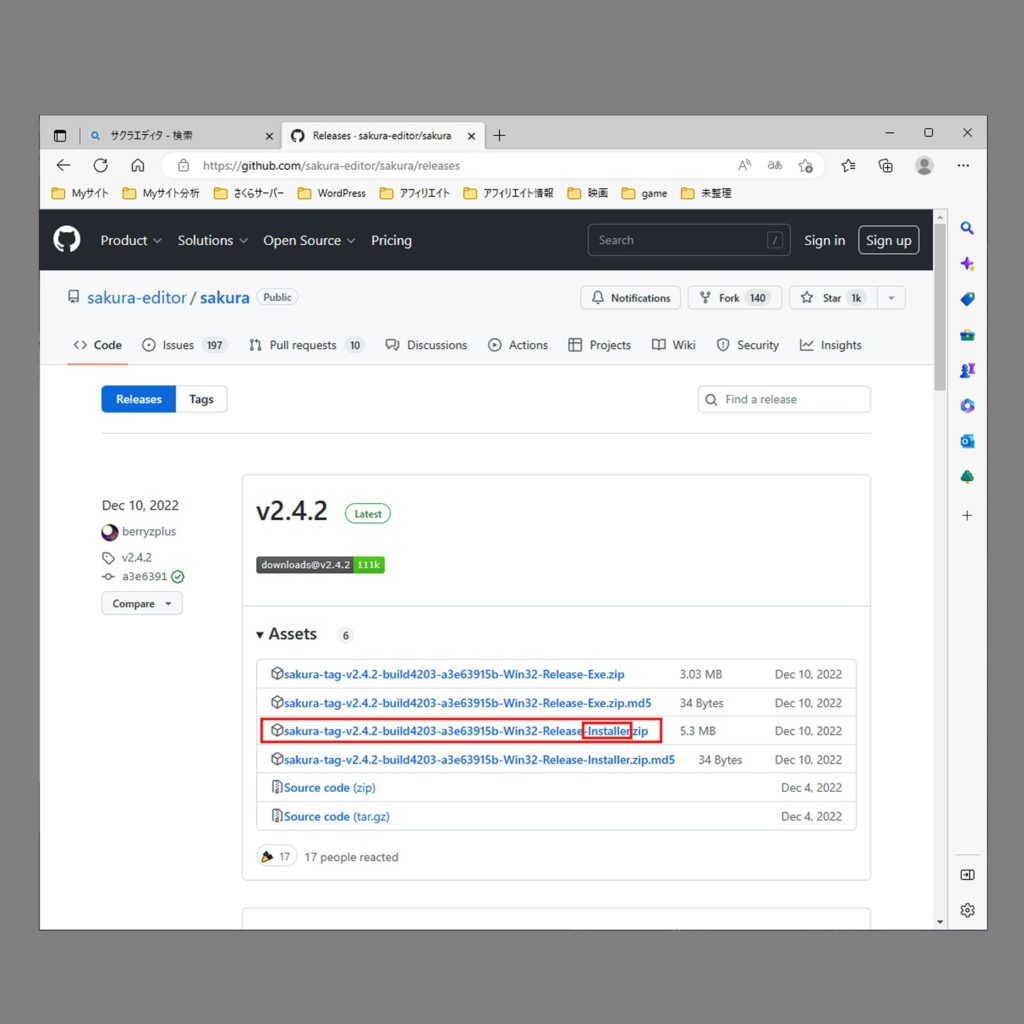This screenshot has width=1024, height=1024.
Task: Click the Notifications button
Action: 630,298
